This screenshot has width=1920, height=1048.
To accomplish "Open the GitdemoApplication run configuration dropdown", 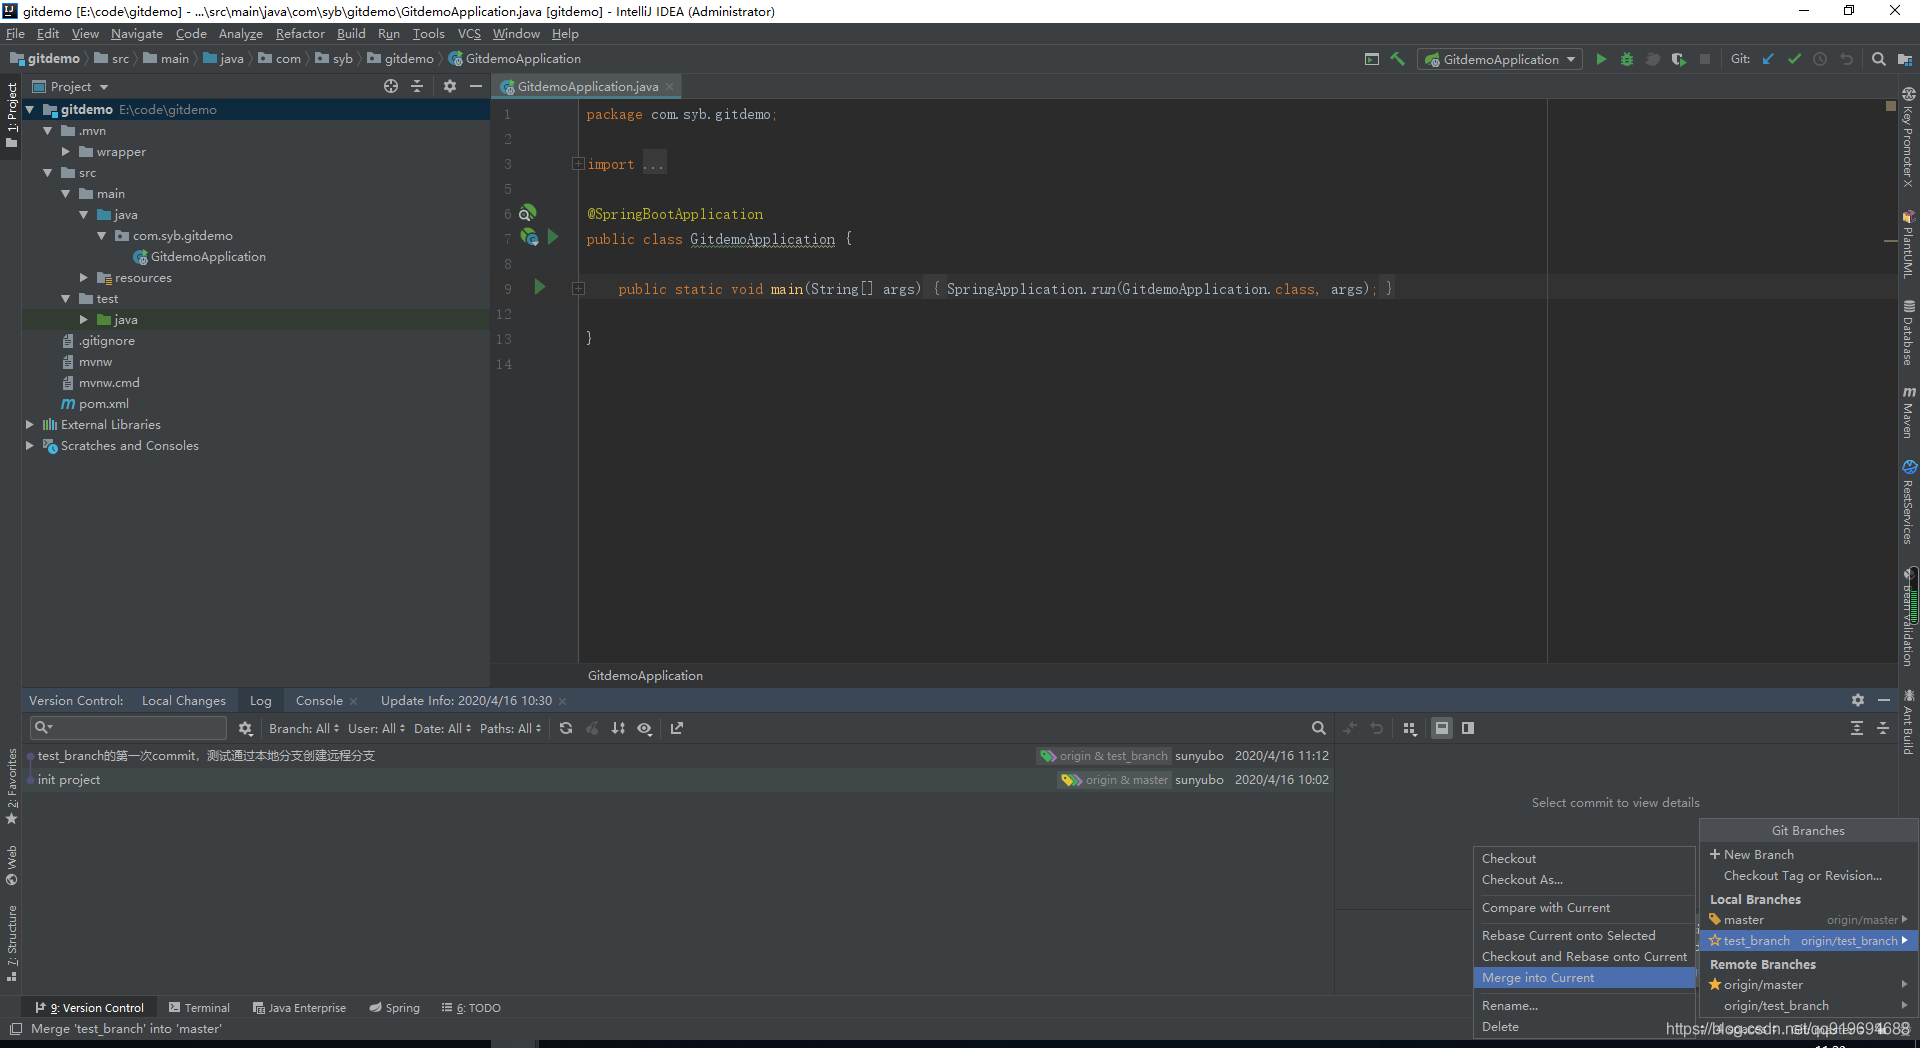I will (1500, 59).
